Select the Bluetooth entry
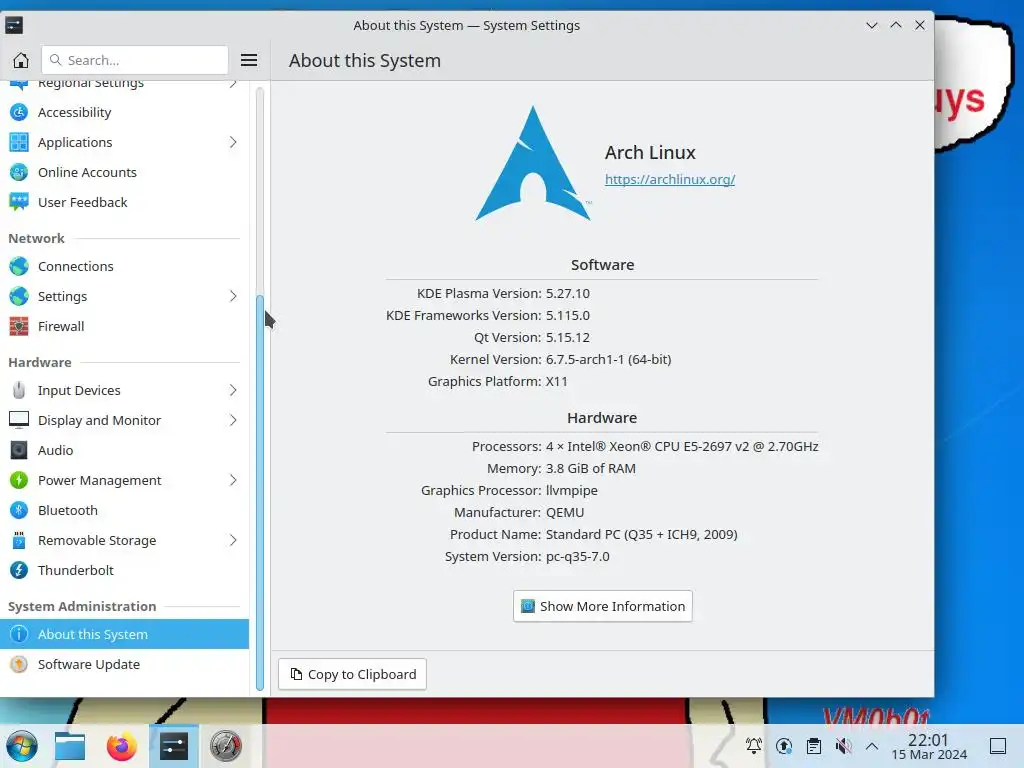This screenshot has width=1024, height=768. [125, 510]
